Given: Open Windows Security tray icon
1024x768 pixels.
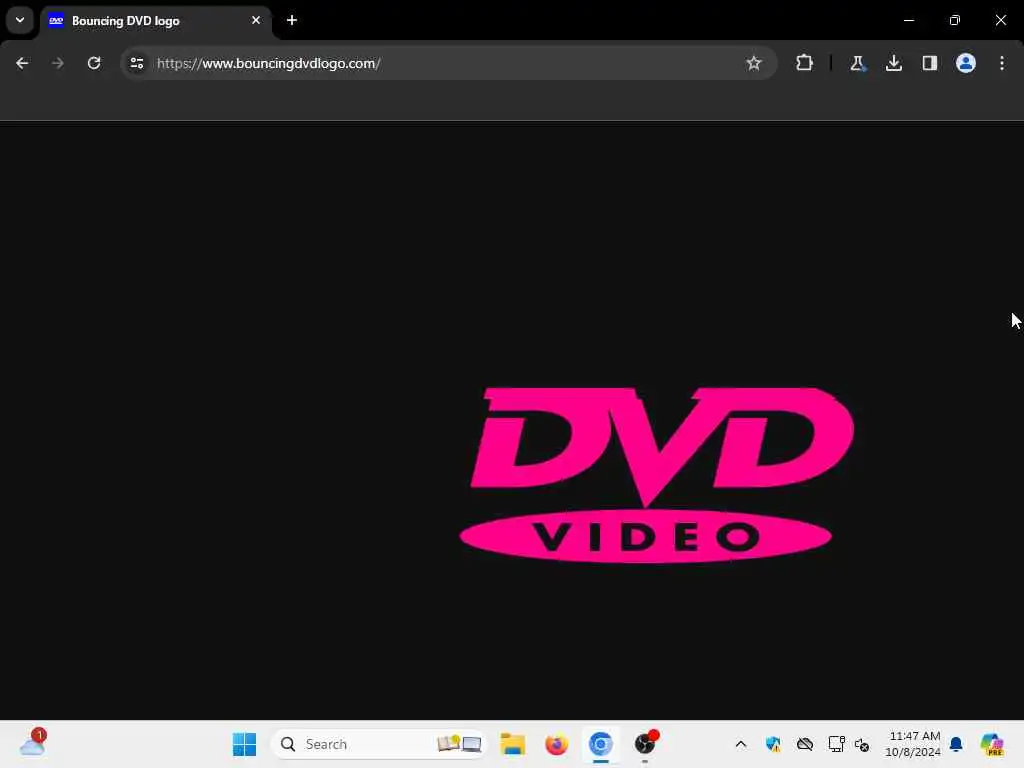Looking at the screenshot, I should [773, 744].
